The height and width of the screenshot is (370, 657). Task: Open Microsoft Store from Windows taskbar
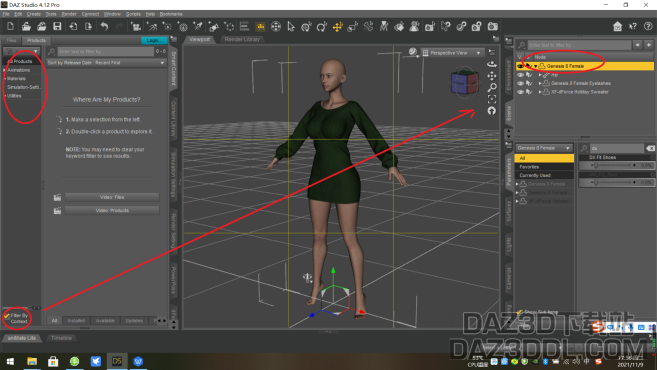[x=53, y=361]
